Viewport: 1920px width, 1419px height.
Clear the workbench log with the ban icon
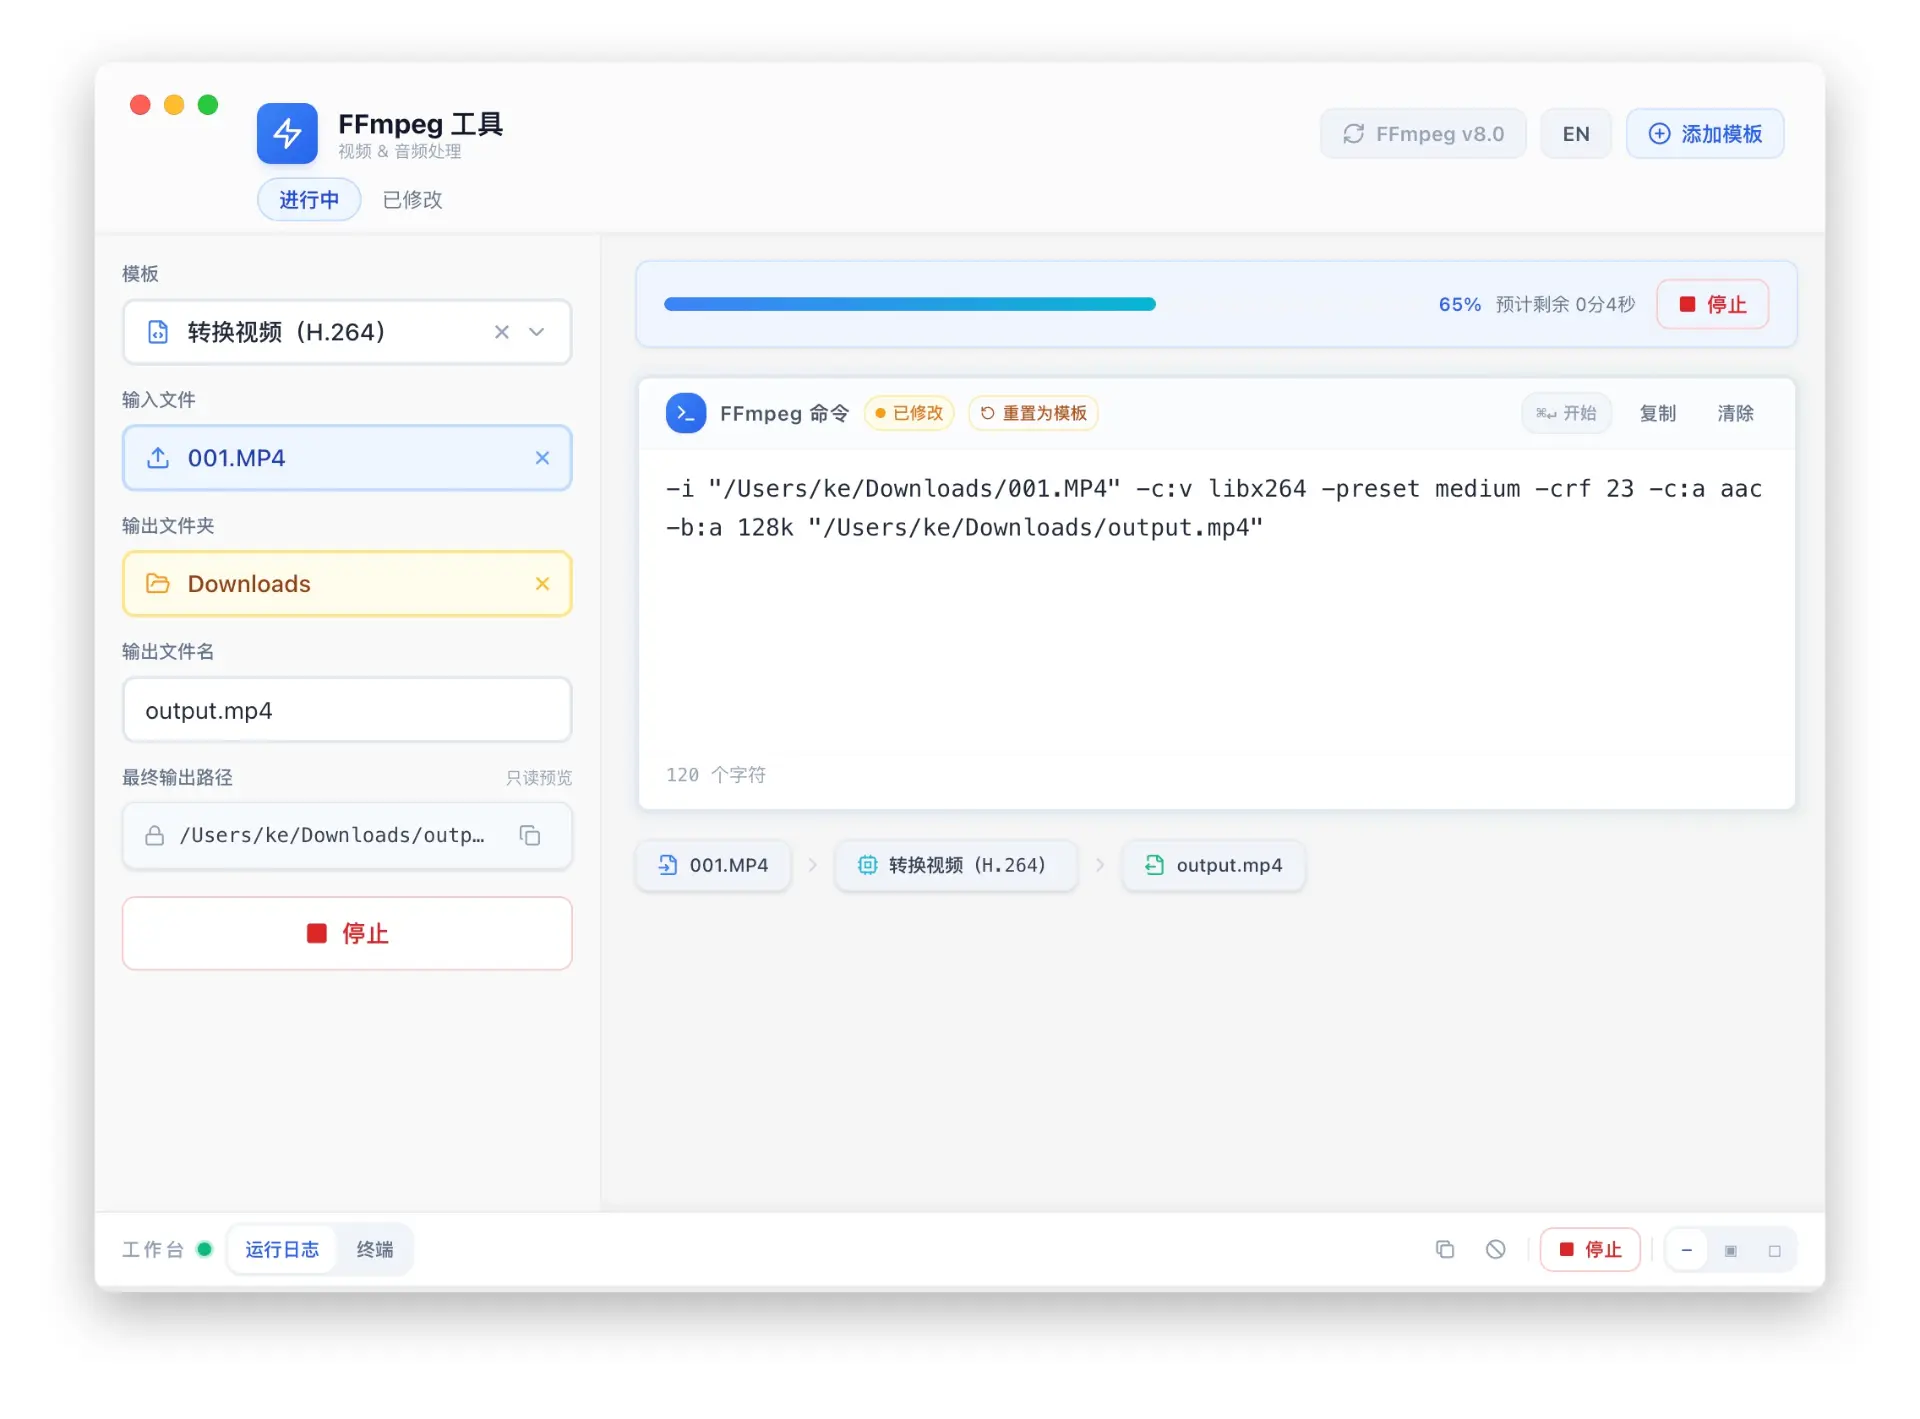tap(1496, 1249)
